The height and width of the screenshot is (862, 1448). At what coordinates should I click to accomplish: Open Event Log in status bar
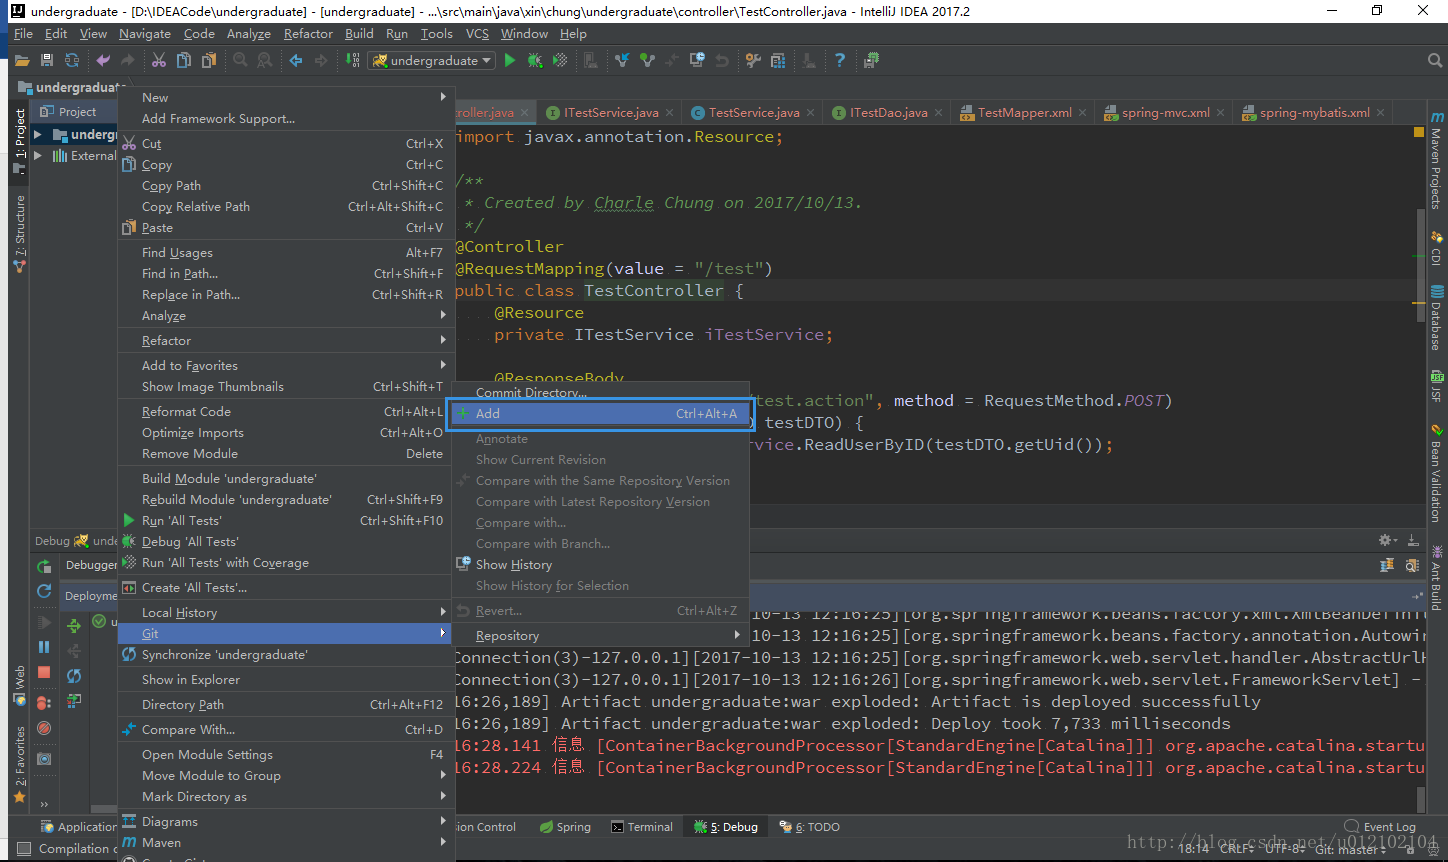click(x=1380, y=827)
